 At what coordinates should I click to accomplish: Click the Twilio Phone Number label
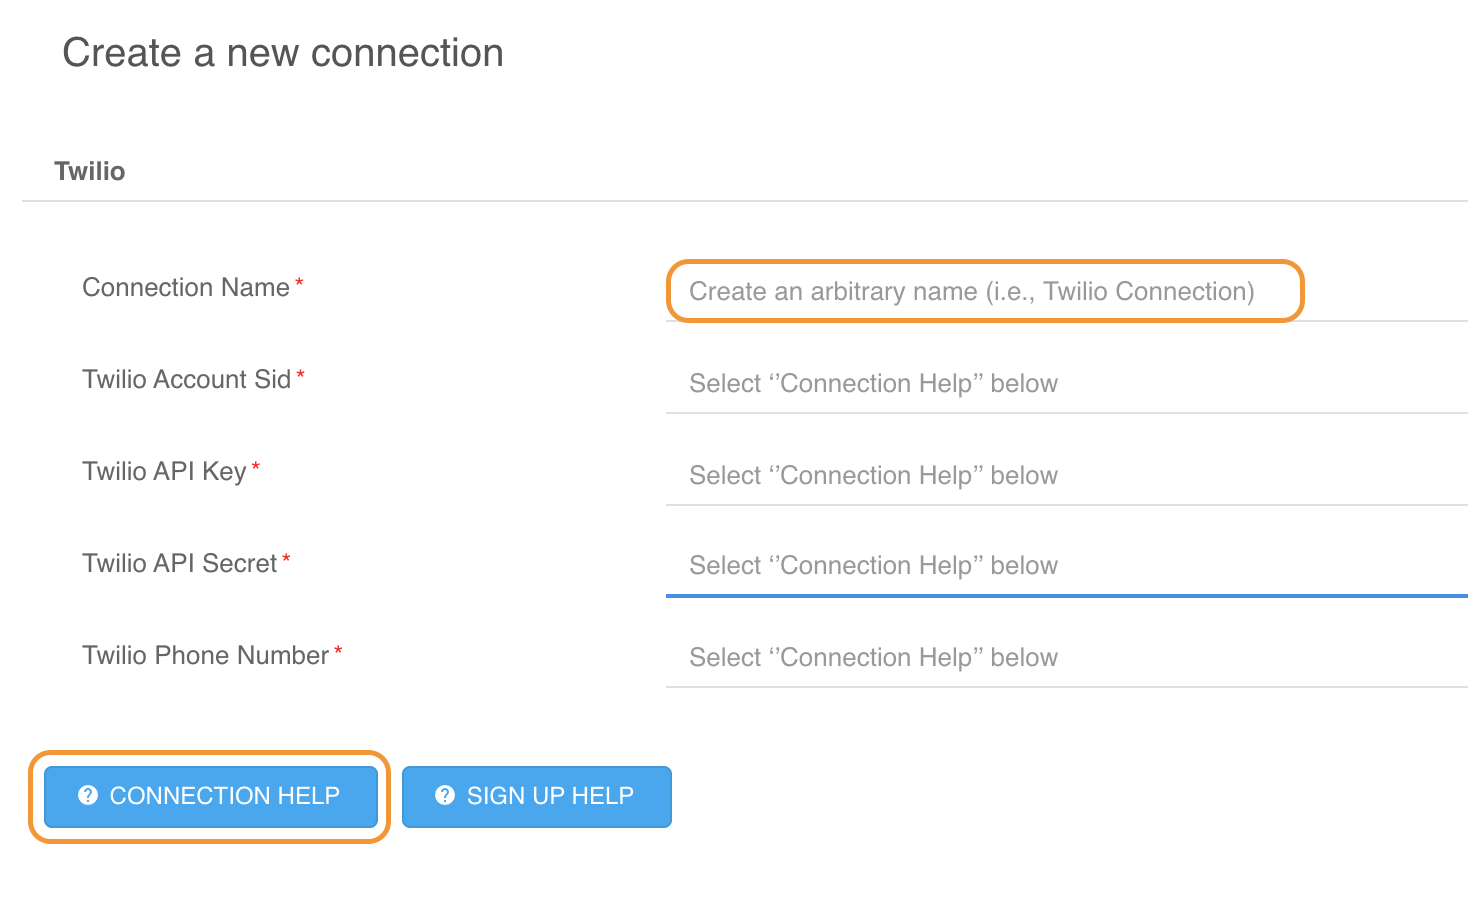click(205, 656)
